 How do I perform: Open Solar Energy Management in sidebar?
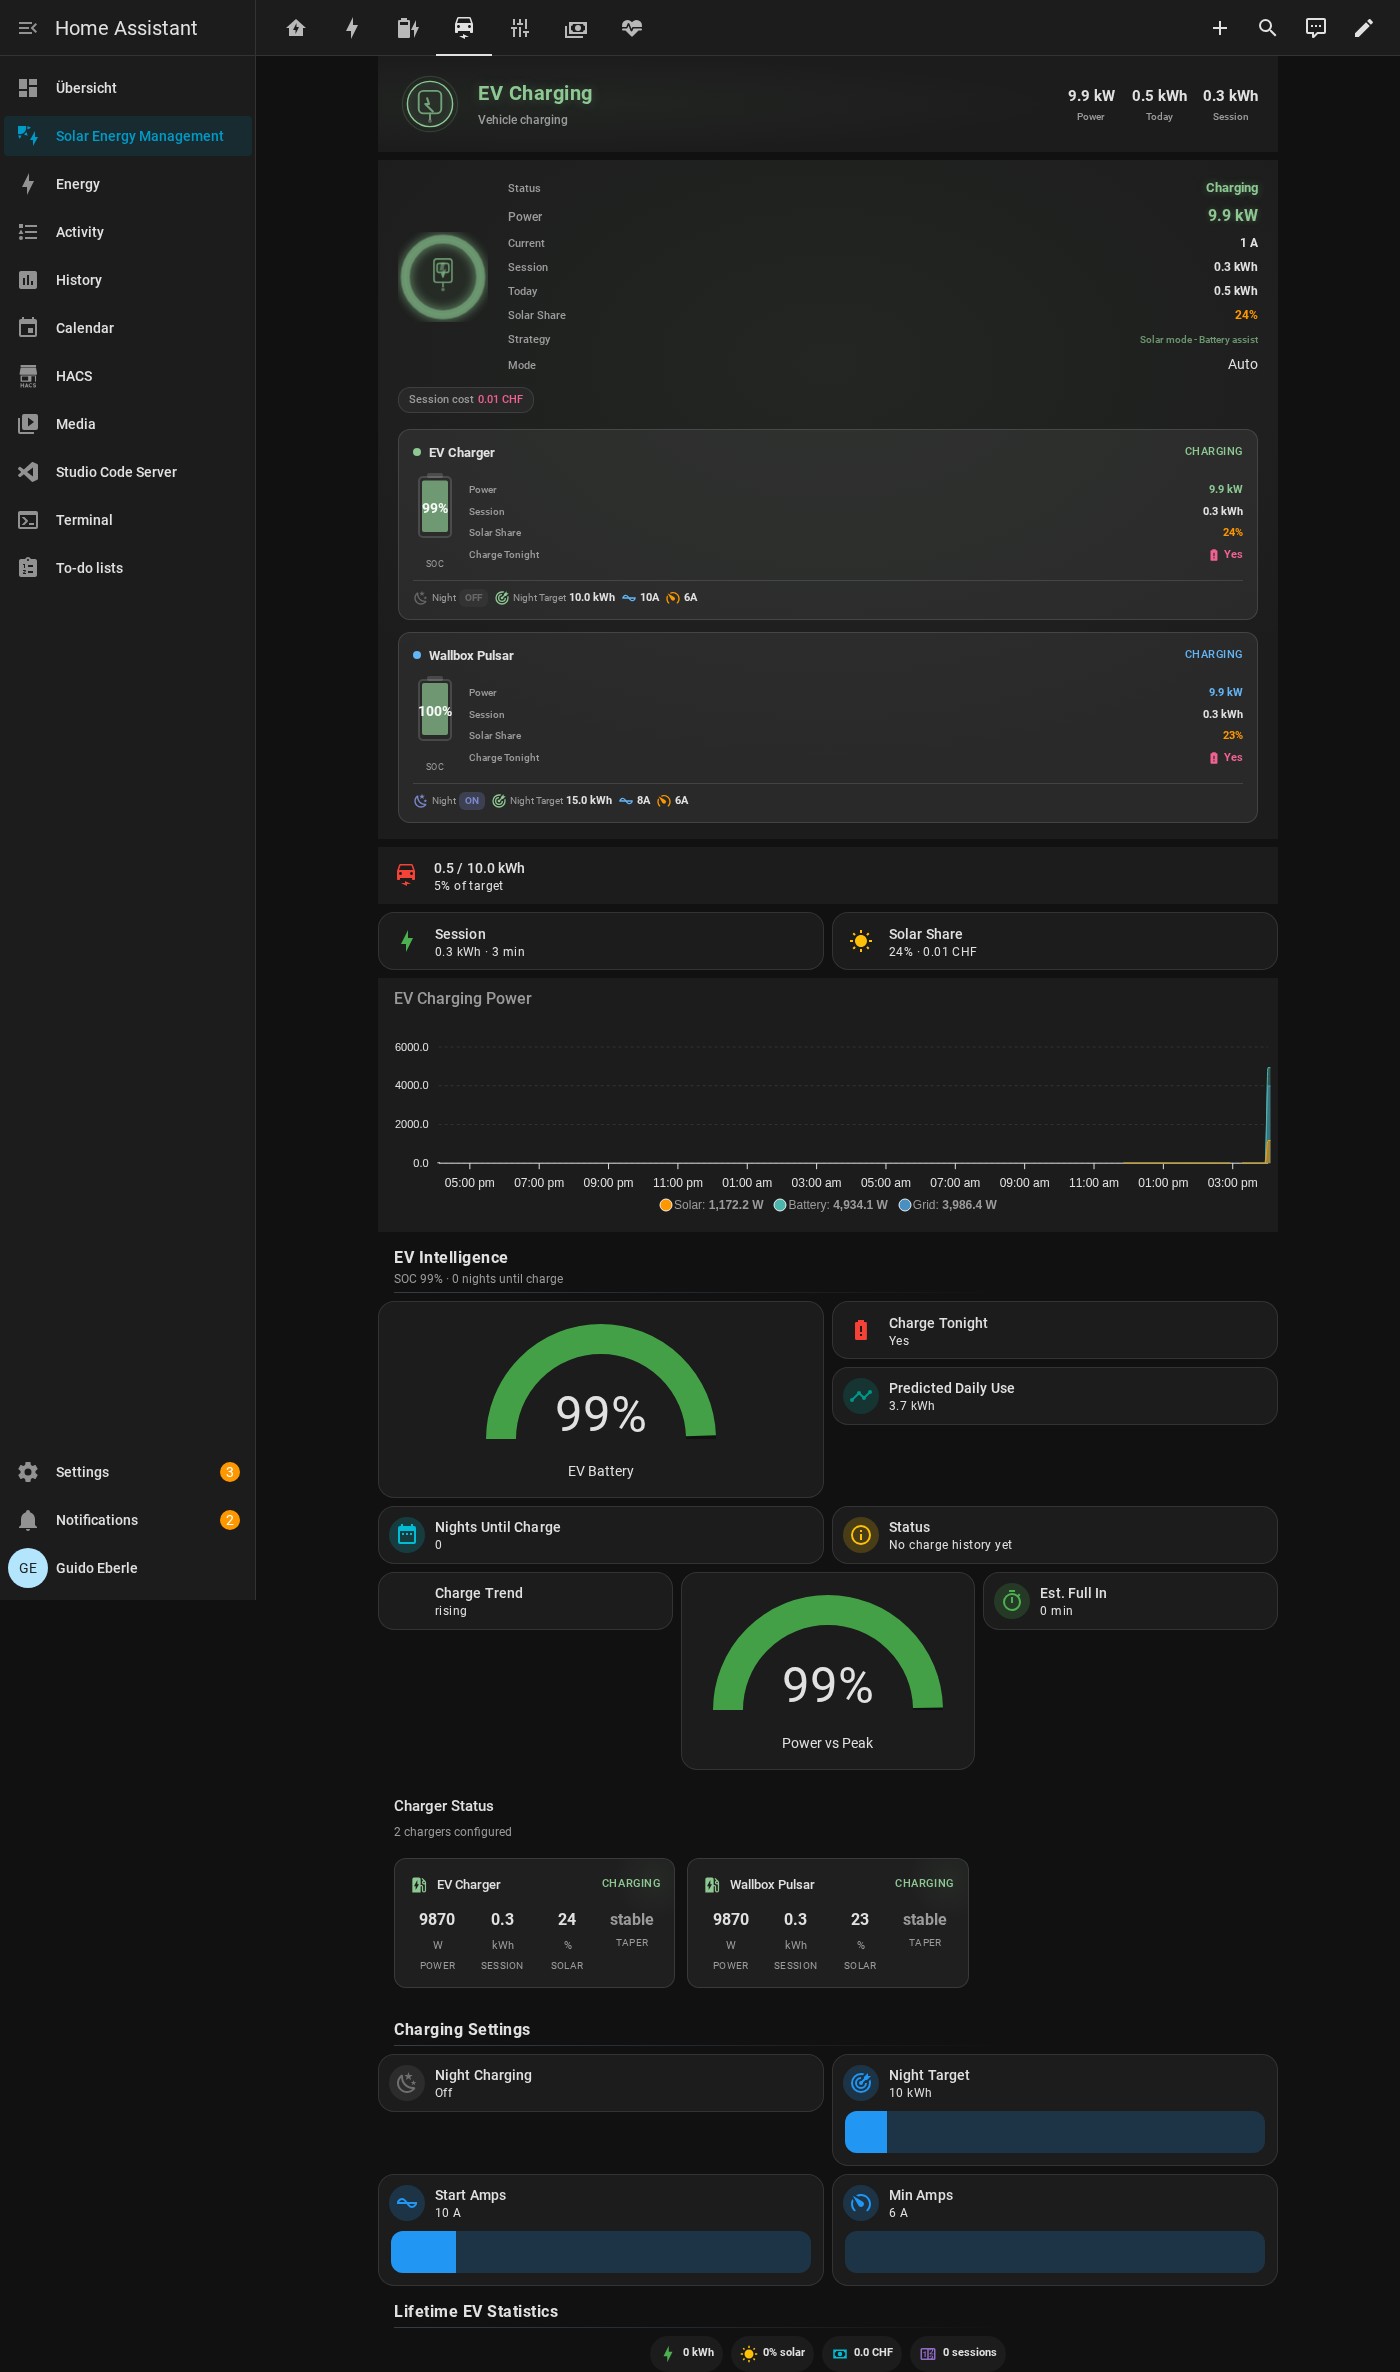(128, 136)
